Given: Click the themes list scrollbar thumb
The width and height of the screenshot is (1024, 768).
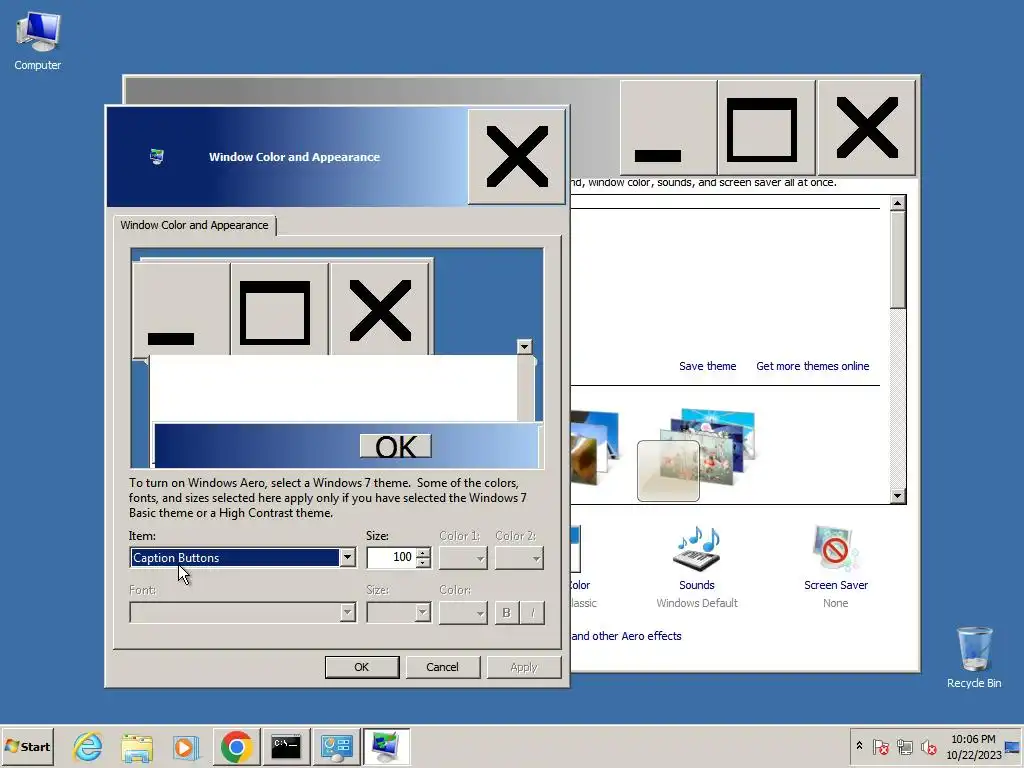Looking at the screenshot, I should [x=898, y=260].
